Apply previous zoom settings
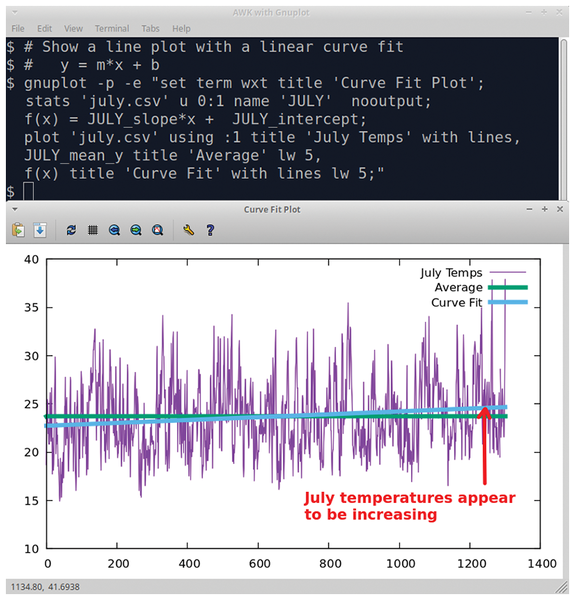Image resolution: width=575 pixels, height=600 pixels. coord(114,230)
